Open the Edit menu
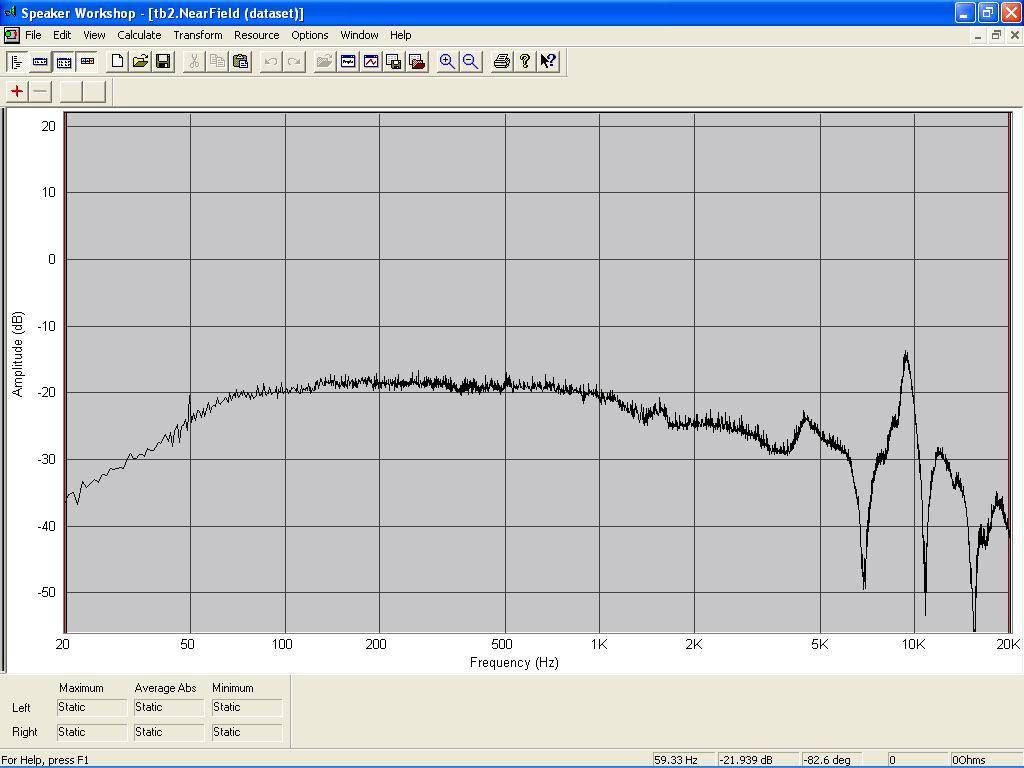1024x768 pixels. point(62,35)
